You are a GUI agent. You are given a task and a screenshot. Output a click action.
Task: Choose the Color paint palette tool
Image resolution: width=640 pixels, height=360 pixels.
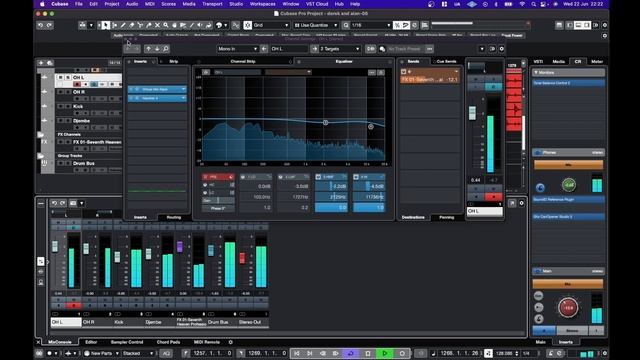(219, 25)
